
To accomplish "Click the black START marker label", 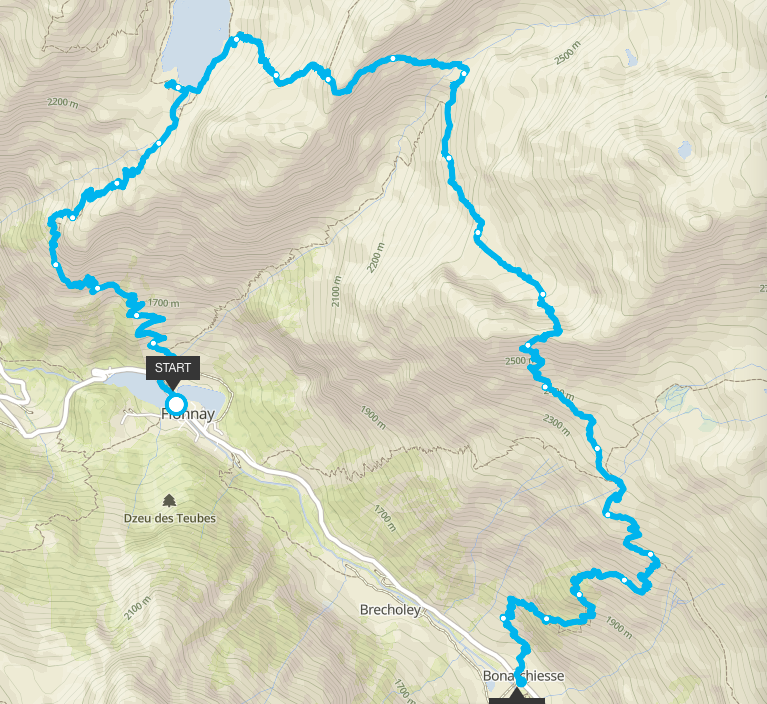I will click(x=173, y=368).
